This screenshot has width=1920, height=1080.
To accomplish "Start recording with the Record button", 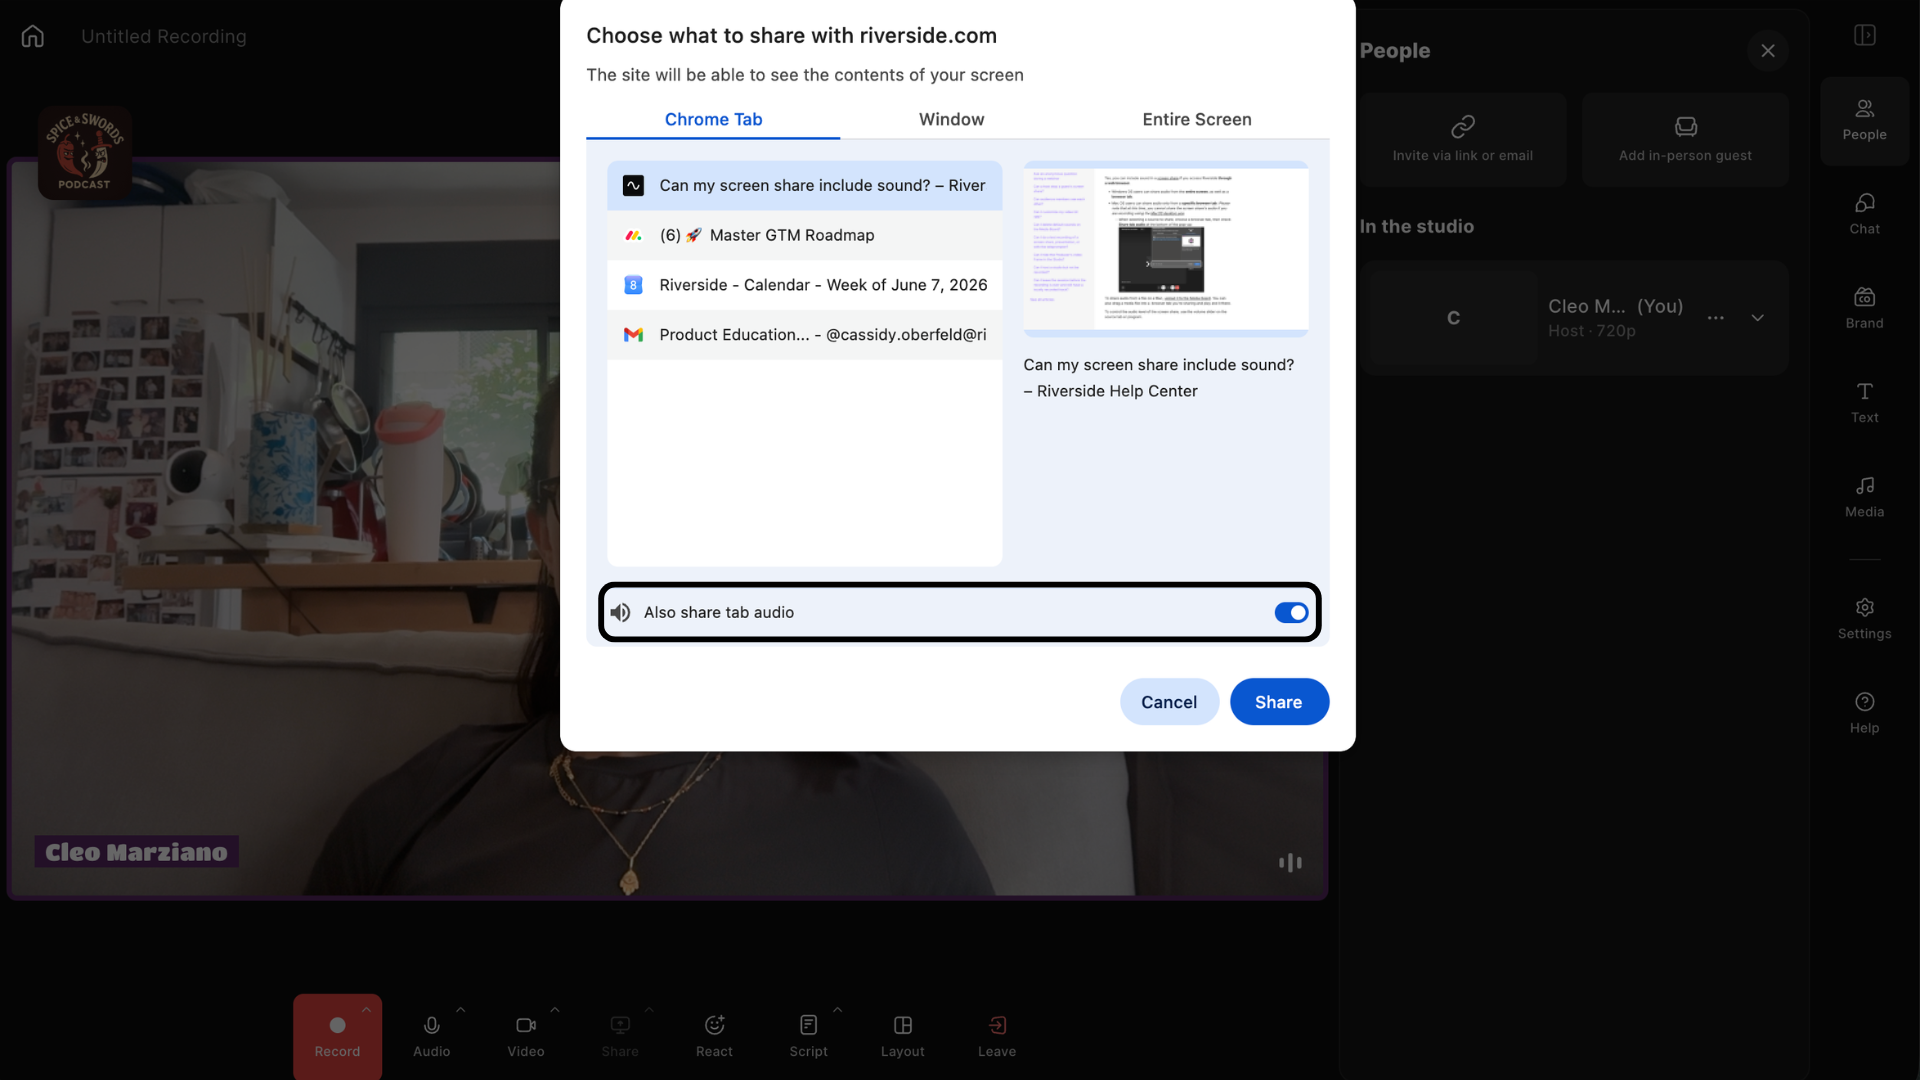I will (337, 1036).
